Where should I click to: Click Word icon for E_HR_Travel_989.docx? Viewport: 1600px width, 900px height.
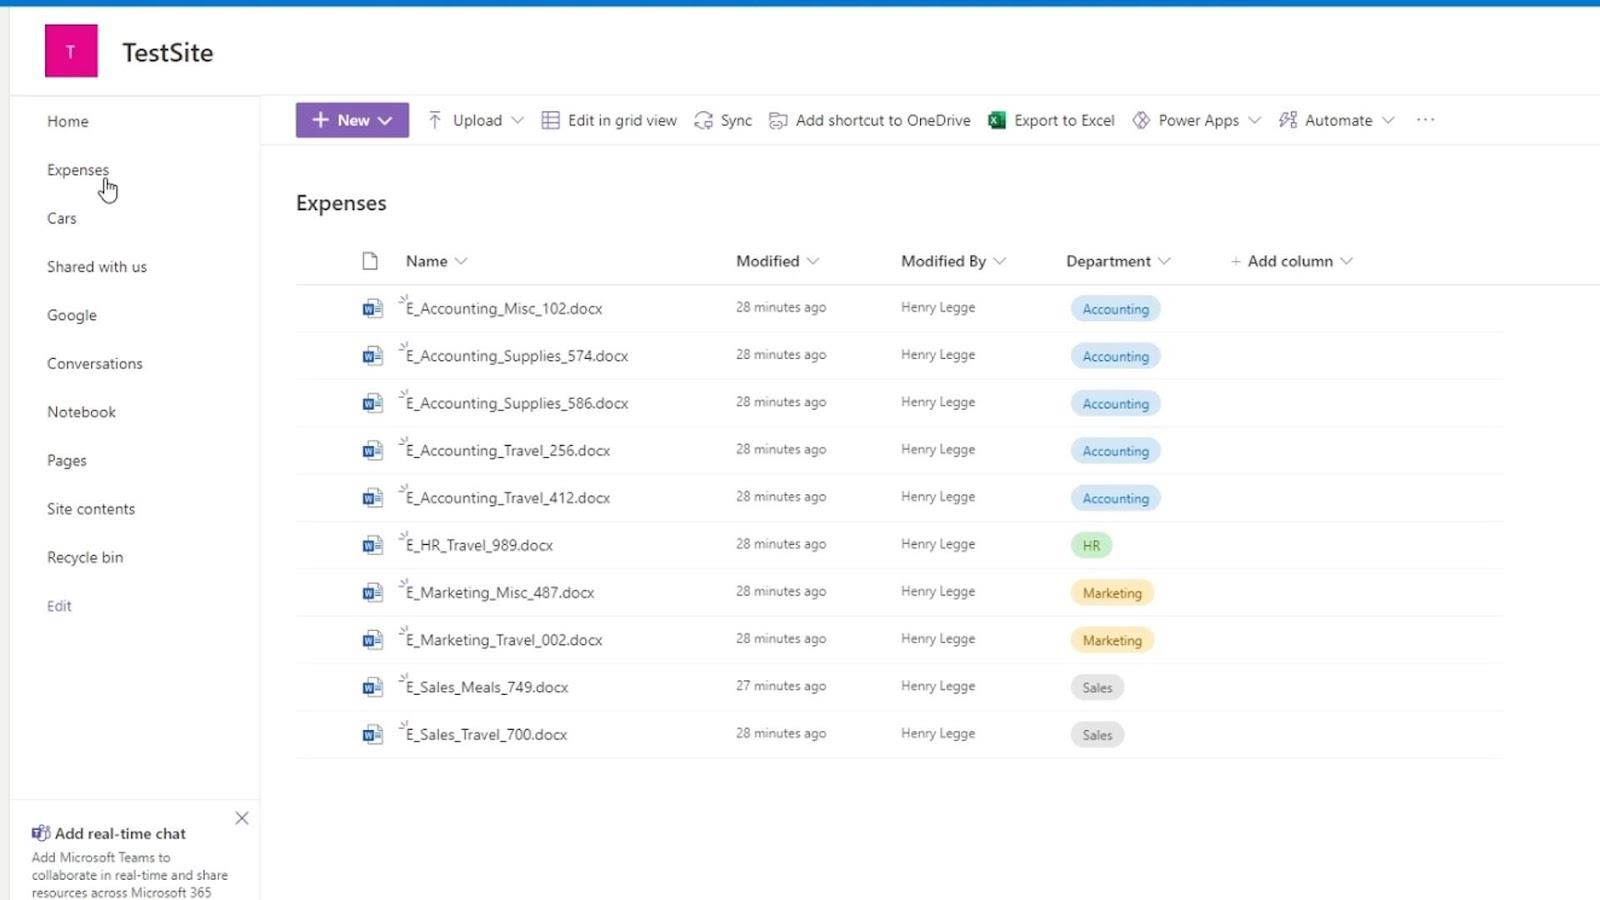point(372,545)
